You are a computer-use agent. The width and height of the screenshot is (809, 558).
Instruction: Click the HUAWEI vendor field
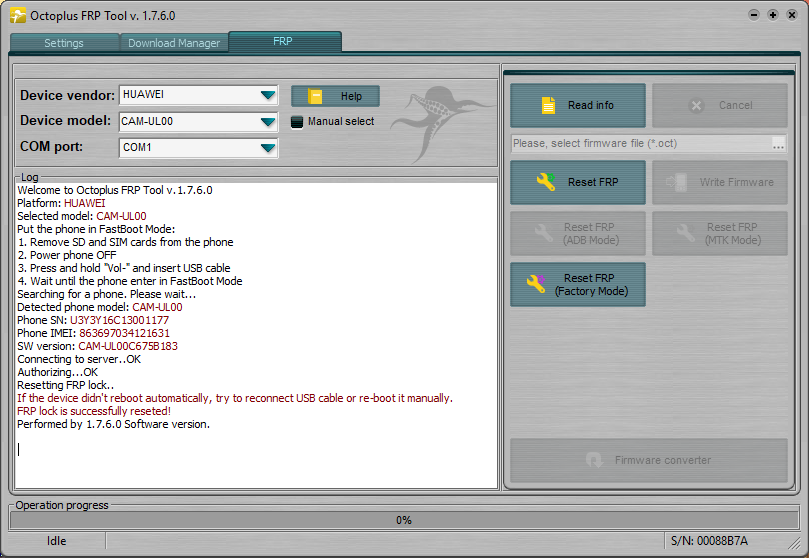[x=199, y=95]
